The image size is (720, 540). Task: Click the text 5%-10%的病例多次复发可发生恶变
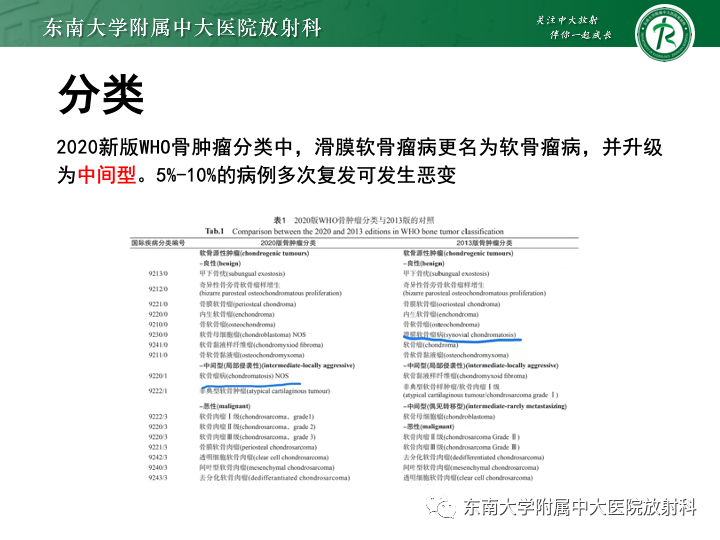click(306, 175)
